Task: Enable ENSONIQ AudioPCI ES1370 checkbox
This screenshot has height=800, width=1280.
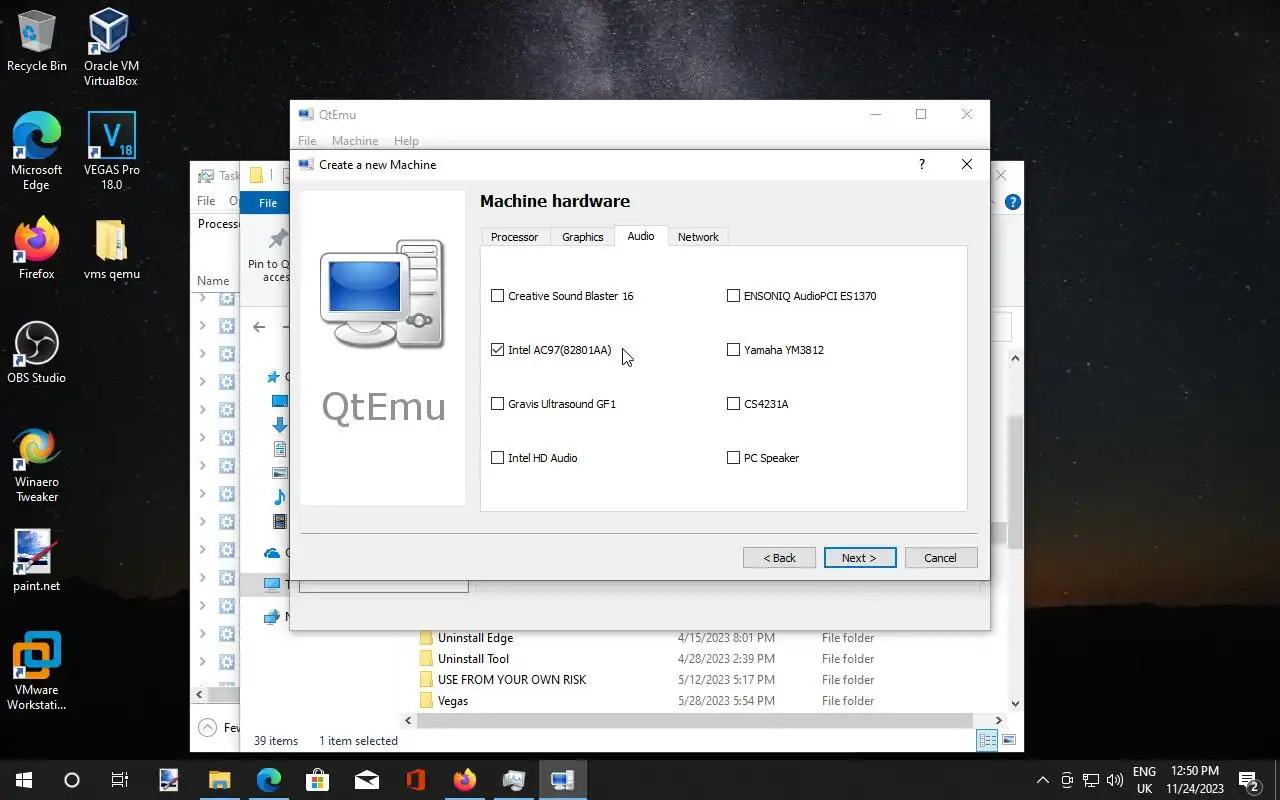Action: (733, 296)
